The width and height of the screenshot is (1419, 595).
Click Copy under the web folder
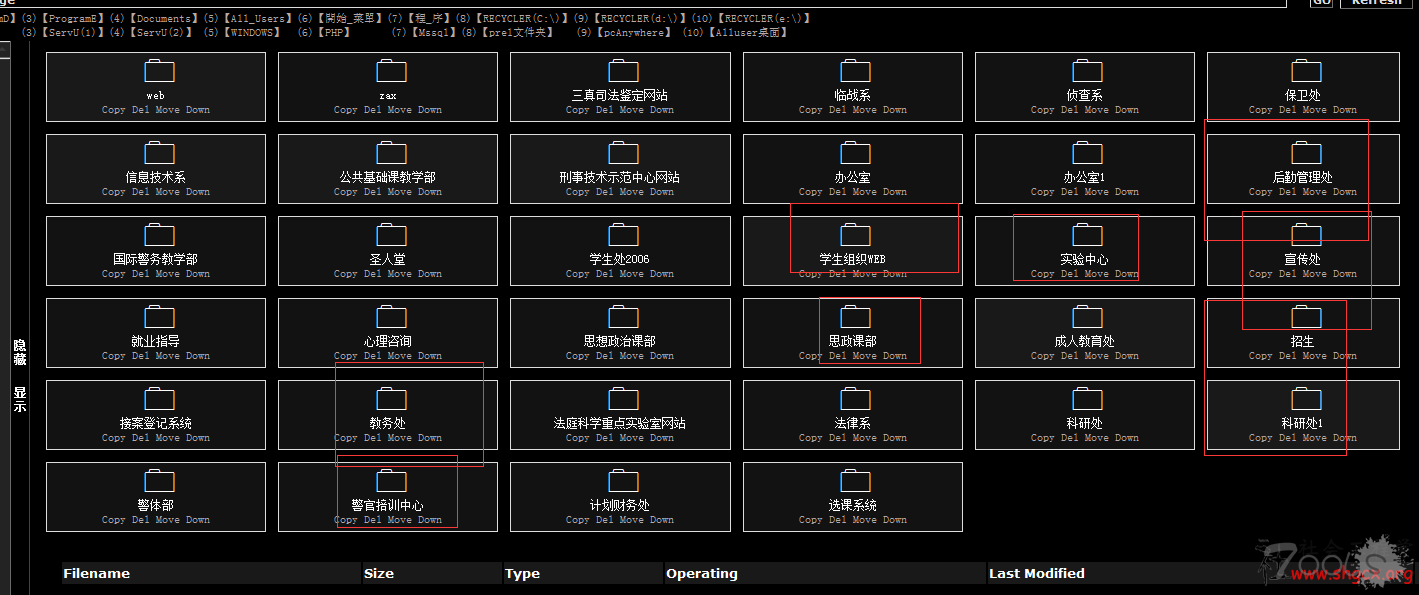114,110
